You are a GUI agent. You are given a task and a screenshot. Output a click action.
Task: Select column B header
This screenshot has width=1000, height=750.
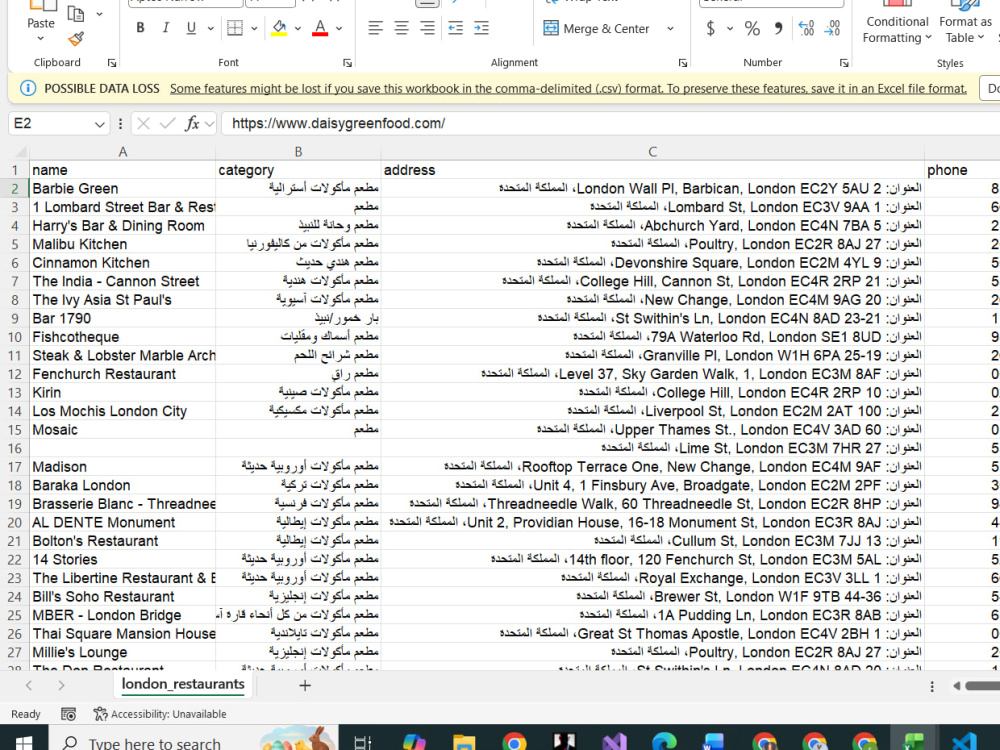click(x=298, y=152)
